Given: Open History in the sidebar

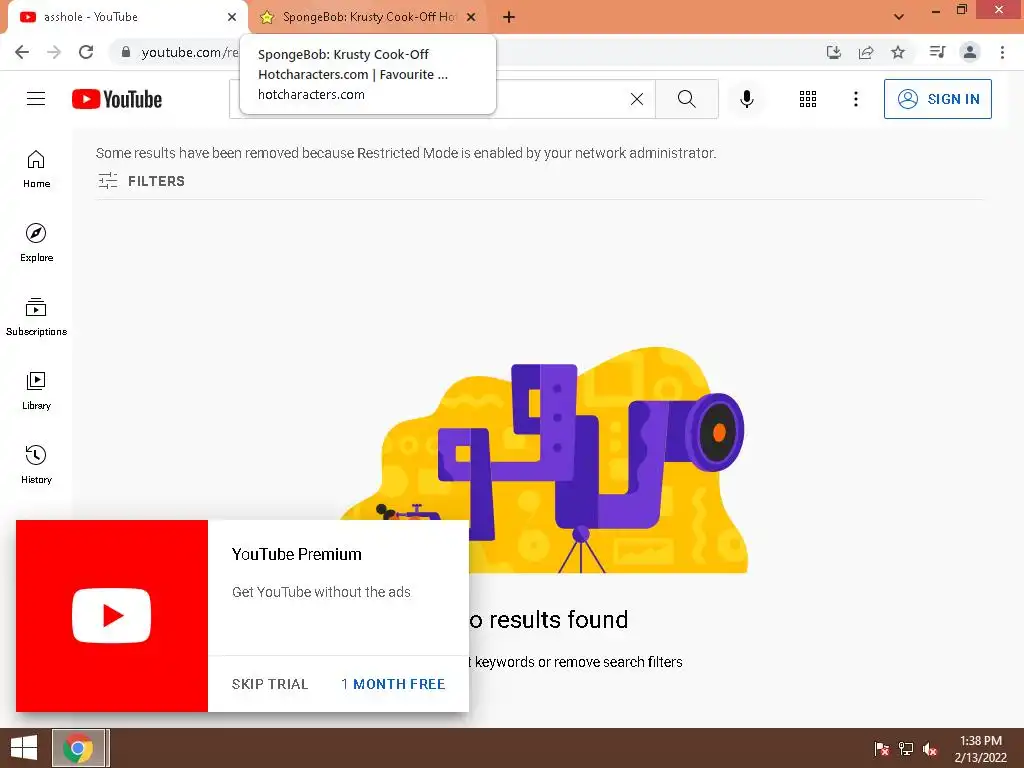Looking at the screenshot, I should click(37, 464).
